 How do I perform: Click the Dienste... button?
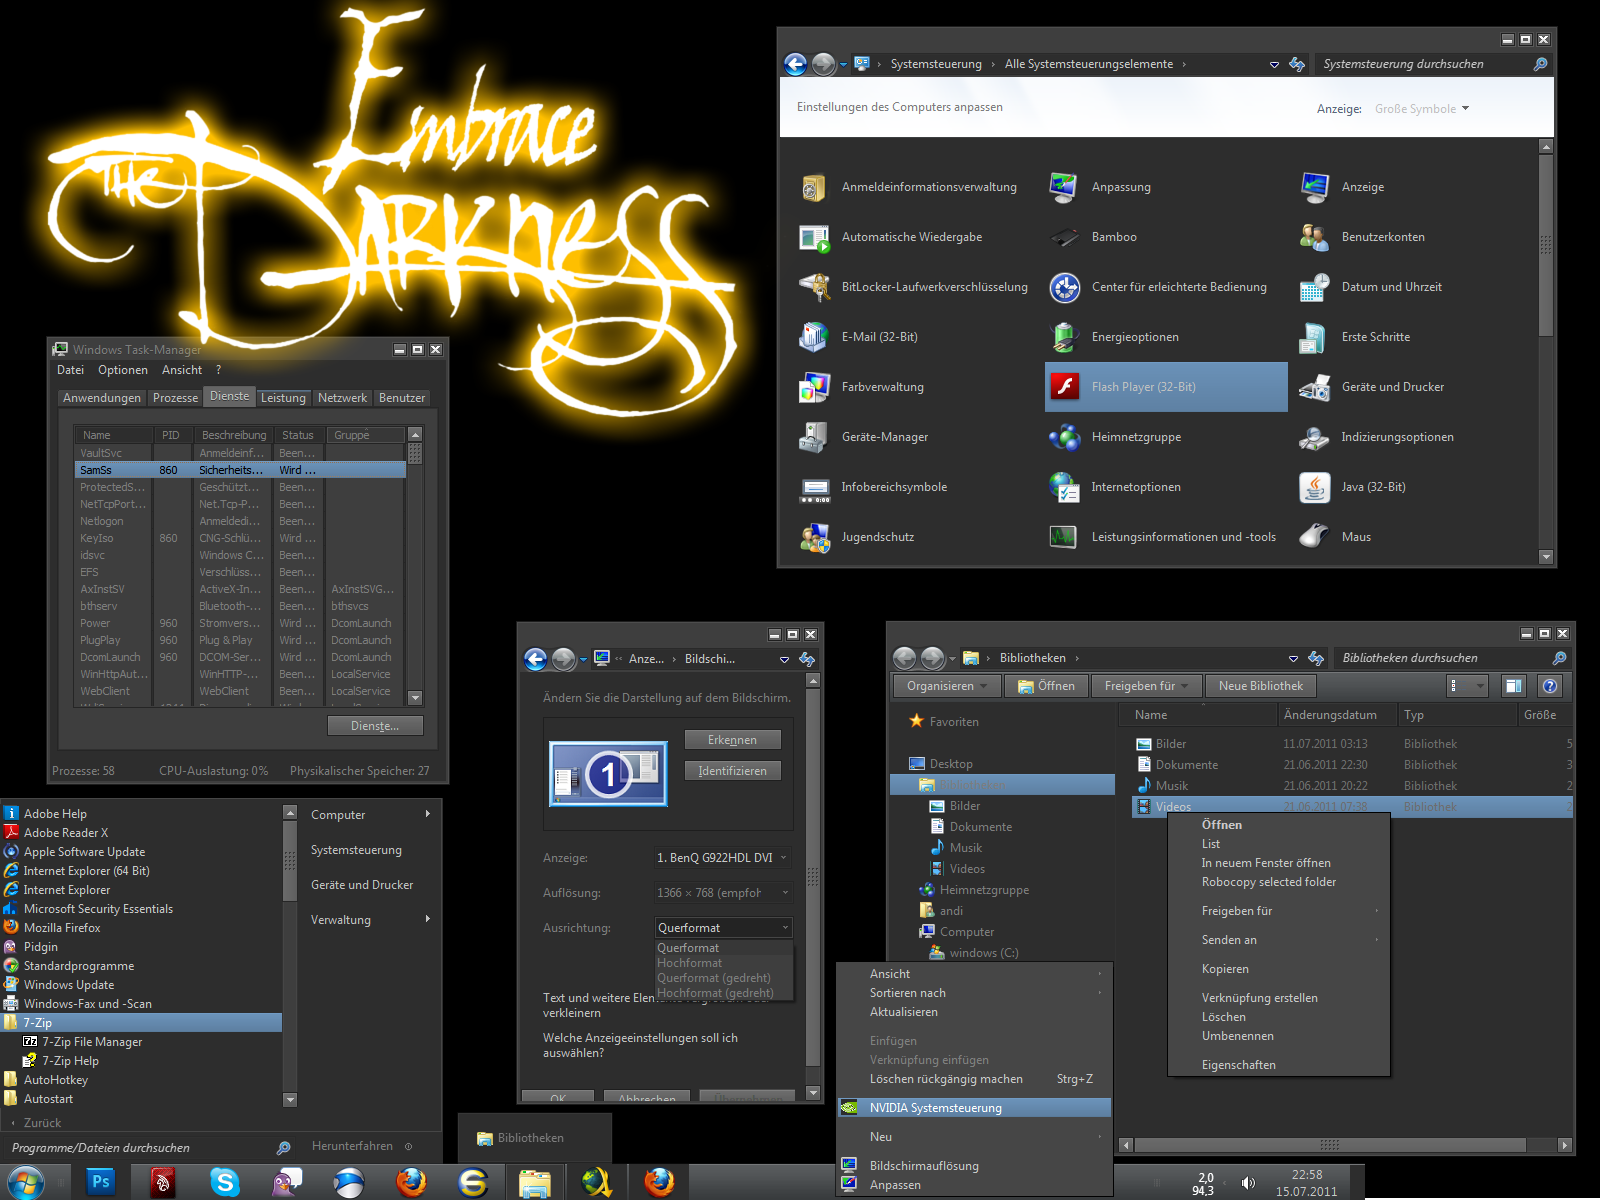375,726
